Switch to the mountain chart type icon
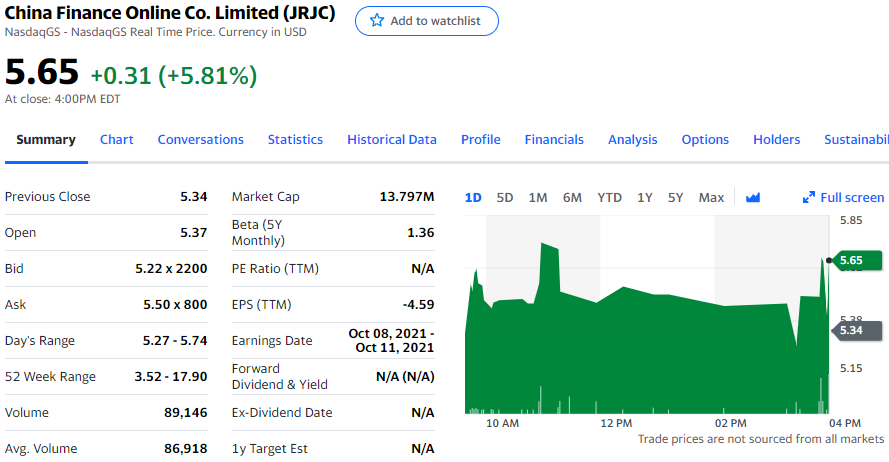 [753, 197]
